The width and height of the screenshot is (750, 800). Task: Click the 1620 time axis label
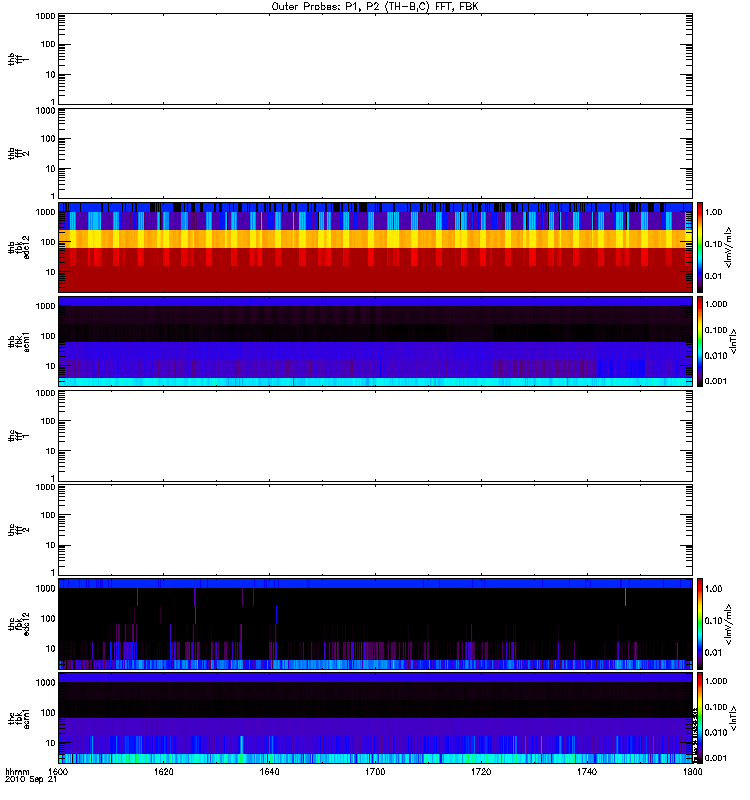(164, 771)
